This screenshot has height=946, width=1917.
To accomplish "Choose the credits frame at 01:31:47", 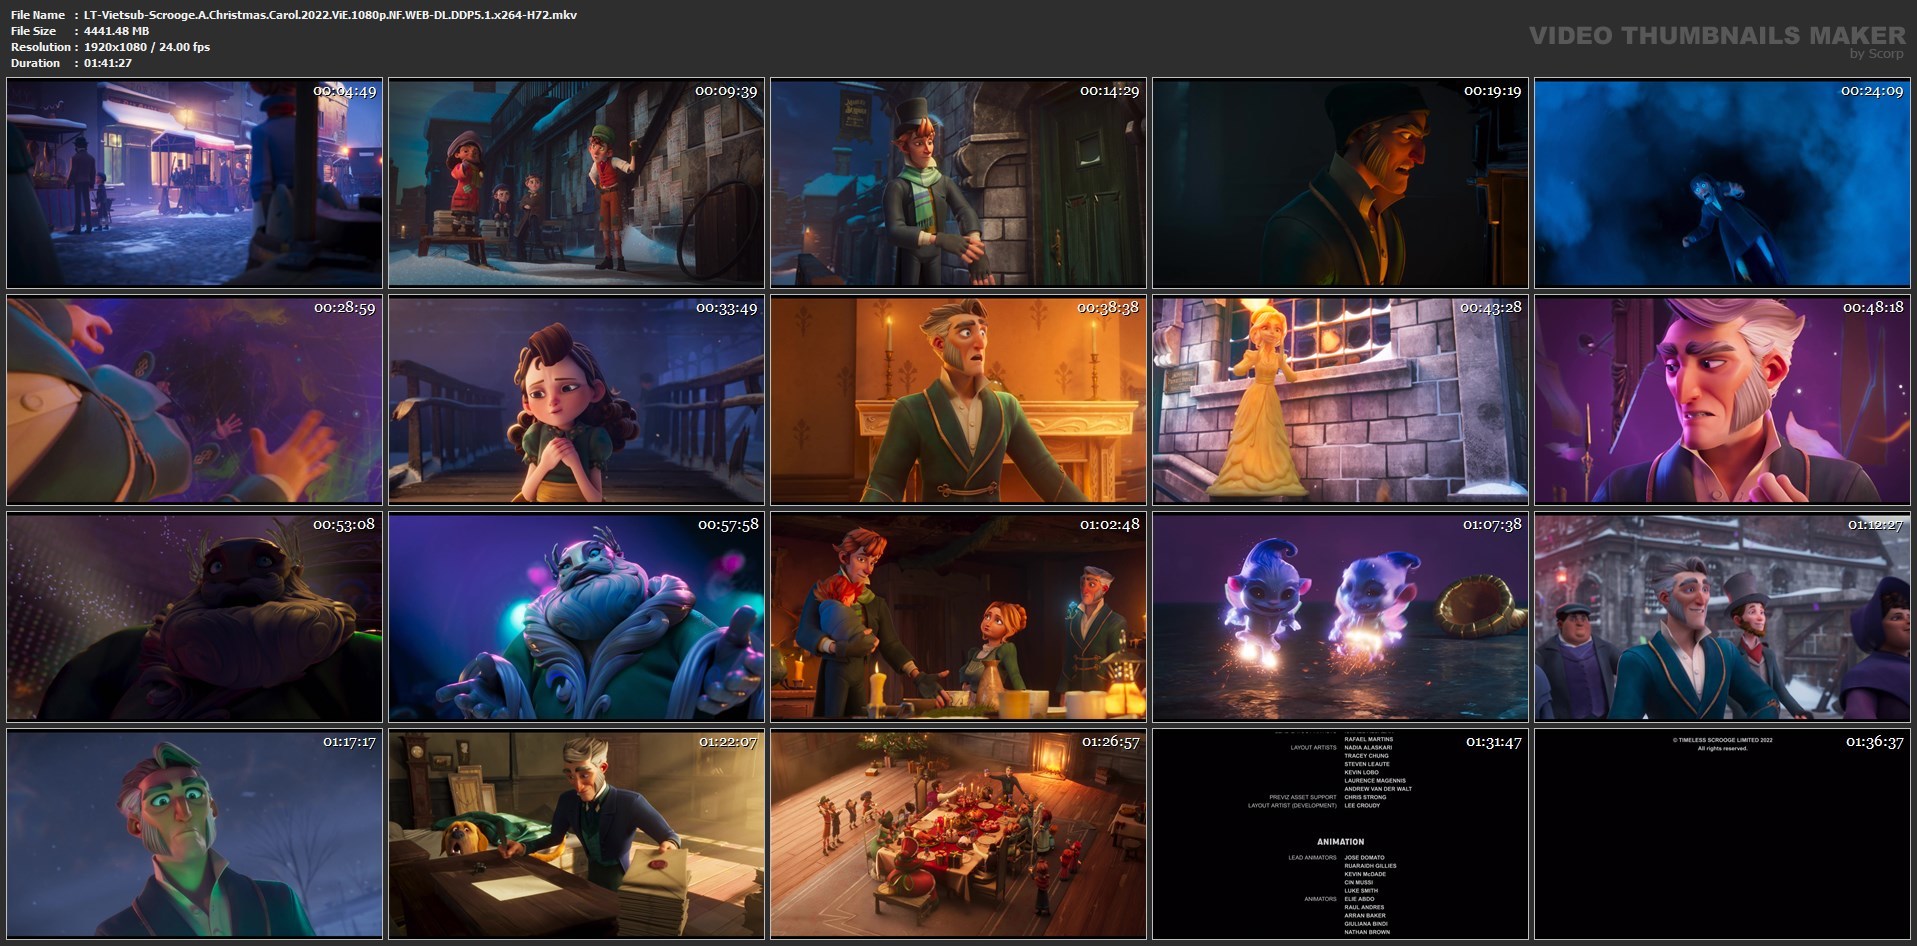I will tap(1340, 834).
